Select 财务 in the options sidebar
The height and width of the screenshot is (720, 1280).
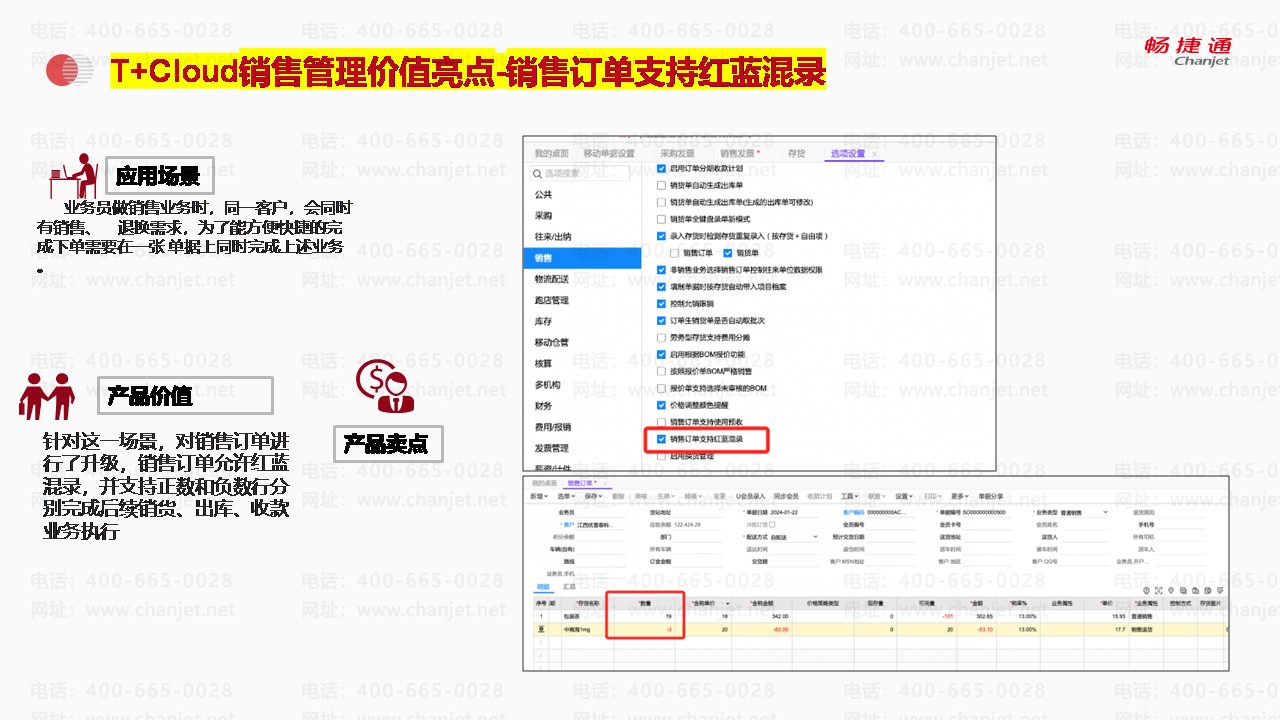pyautogui.click(x=543, y=406)
